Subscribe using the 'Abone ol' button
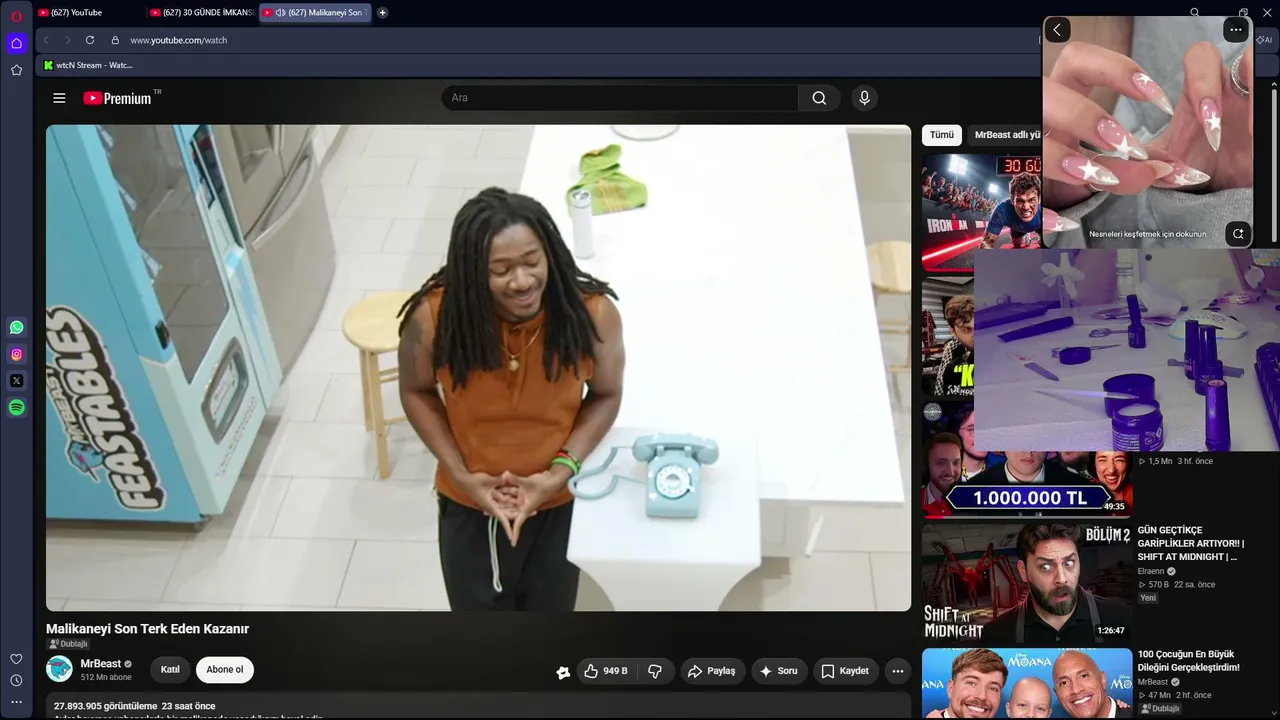1280x720 pixels. [225, 670]
